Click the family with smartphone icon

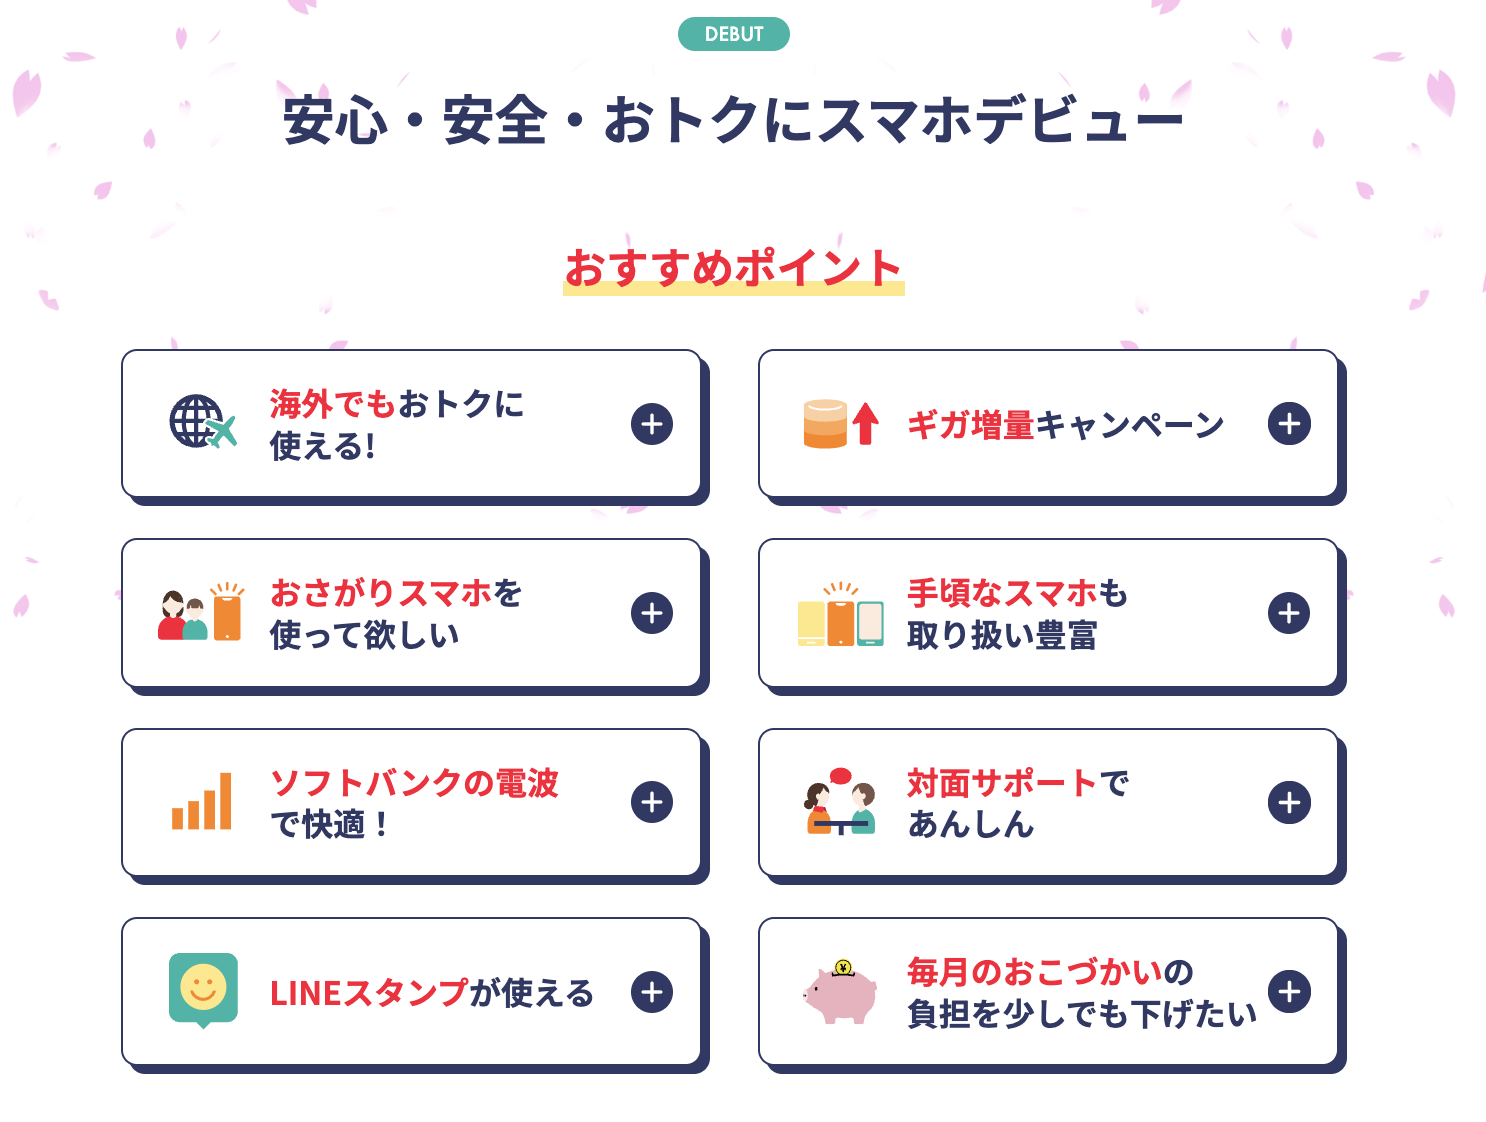pyautogui.click(x=200, y=612)
